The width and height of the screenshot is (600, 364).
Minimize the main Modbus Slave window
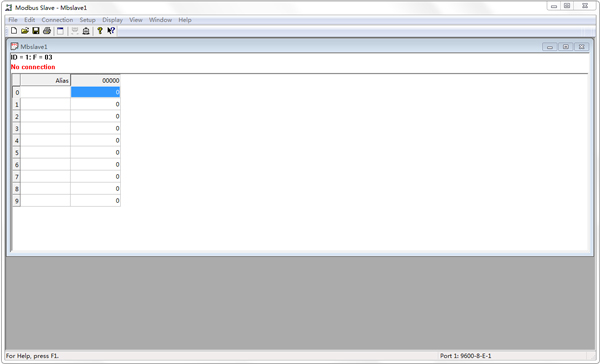click(554, 6)
